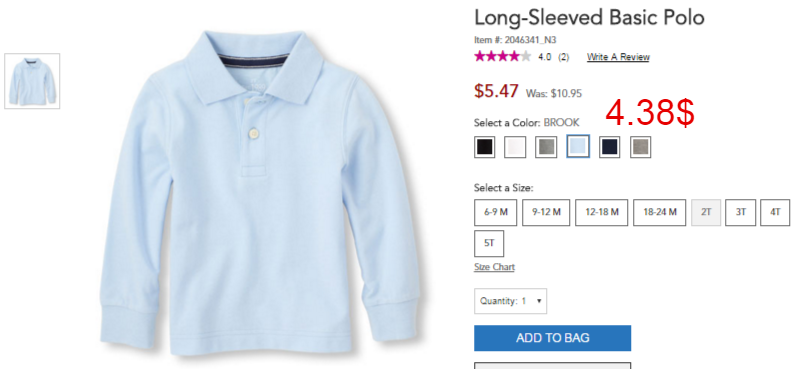
Task: Select the black color swatch
Action: point(484,147)
